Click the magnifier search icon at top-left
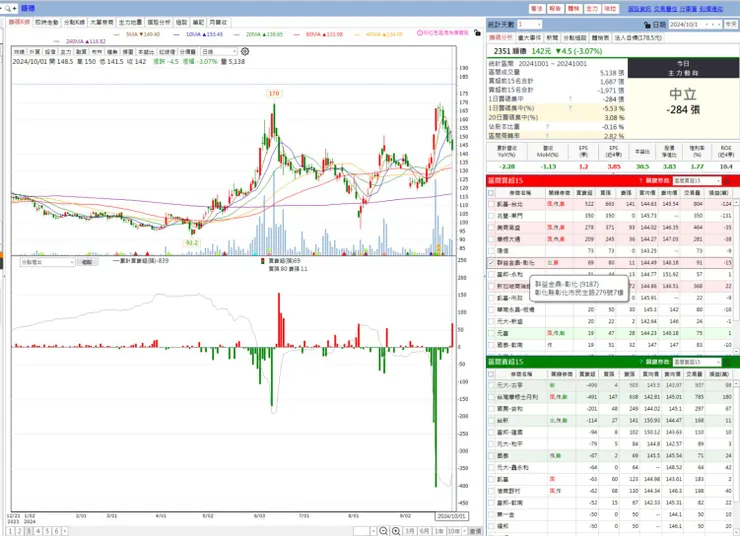740x536 pixels. tap(8, 8)
